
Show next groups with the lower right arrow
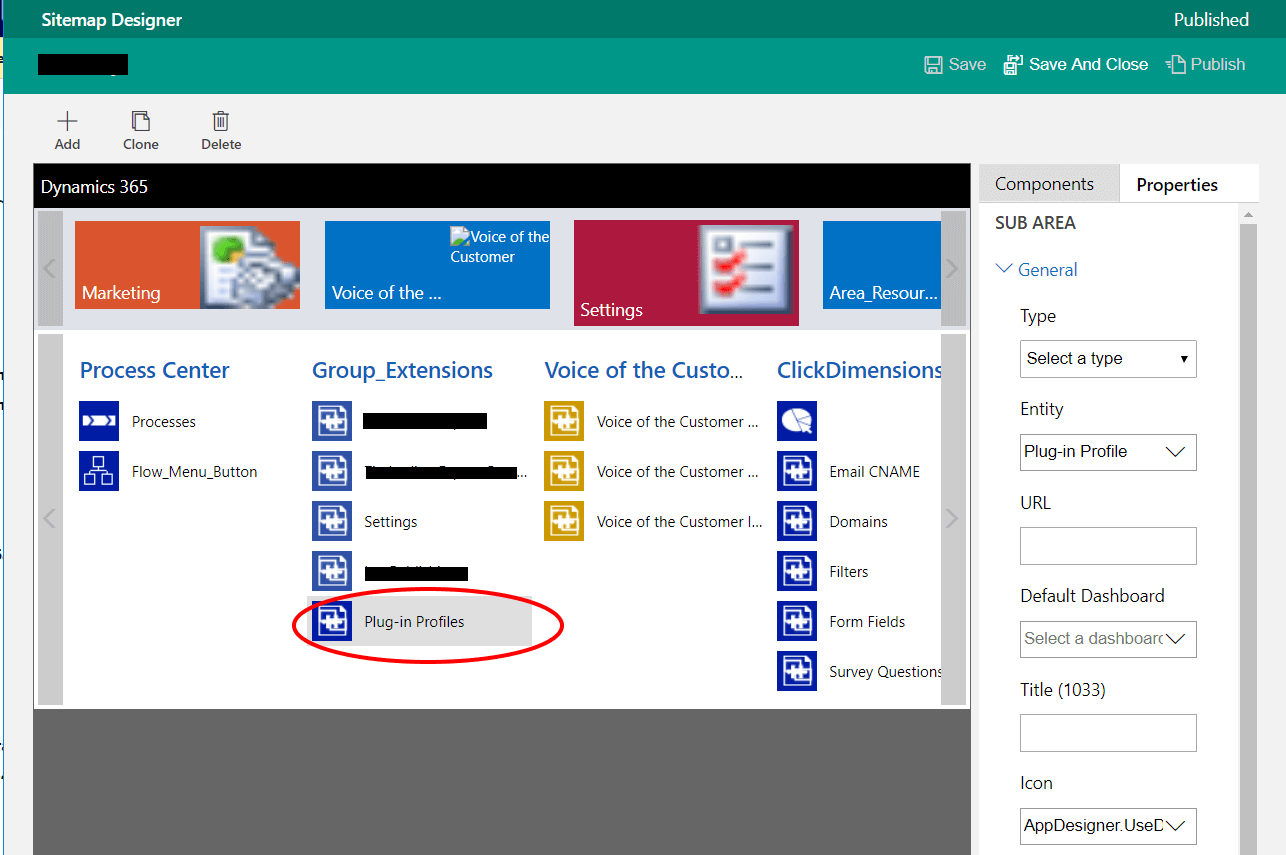(953, 519)
